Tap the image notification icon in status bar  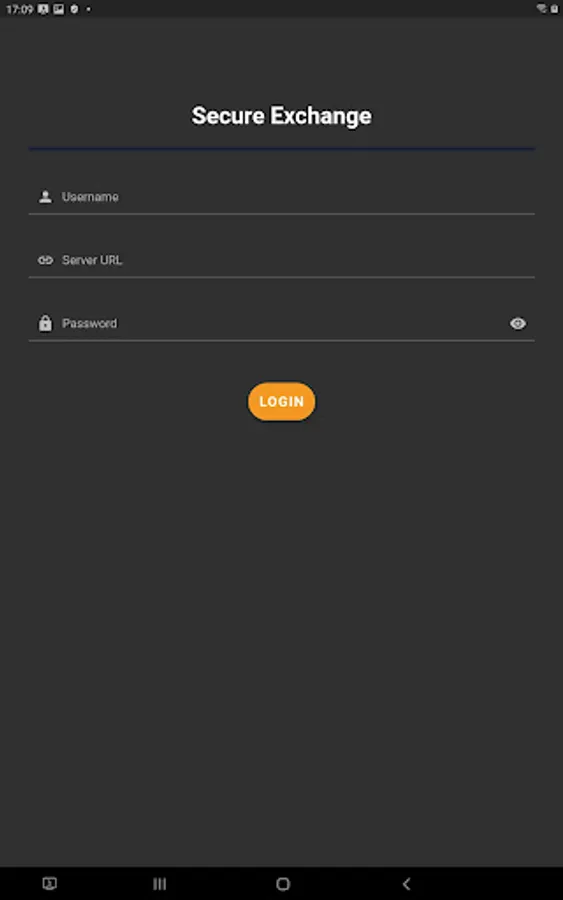[x=59, y=9]
